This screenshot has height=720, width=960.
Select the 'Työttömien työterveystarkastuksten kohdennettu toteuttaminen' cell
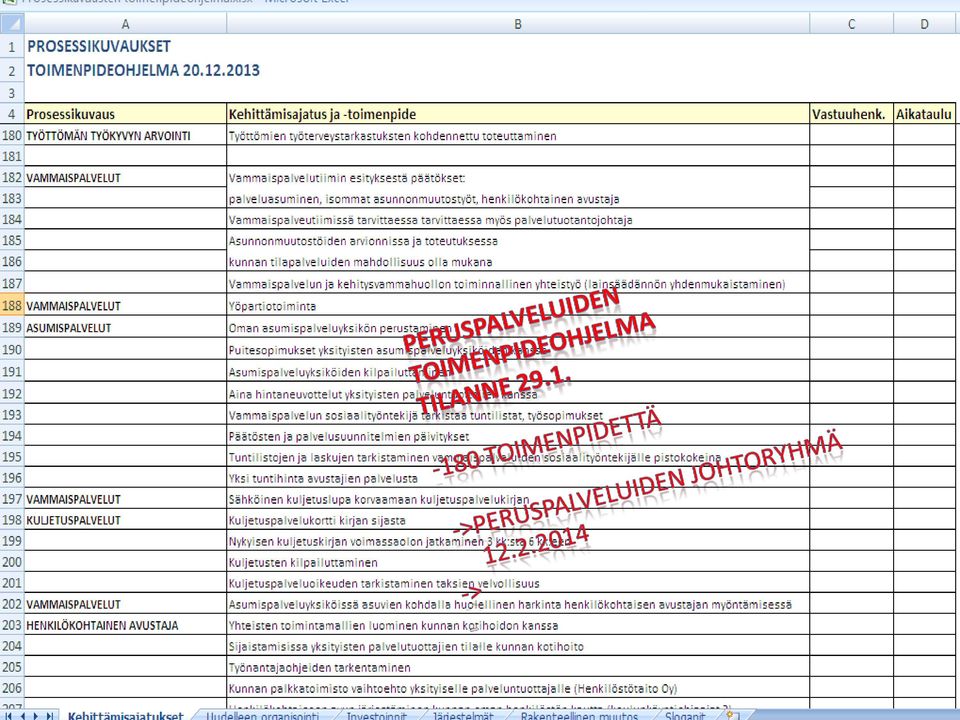(x=518, y=135)
